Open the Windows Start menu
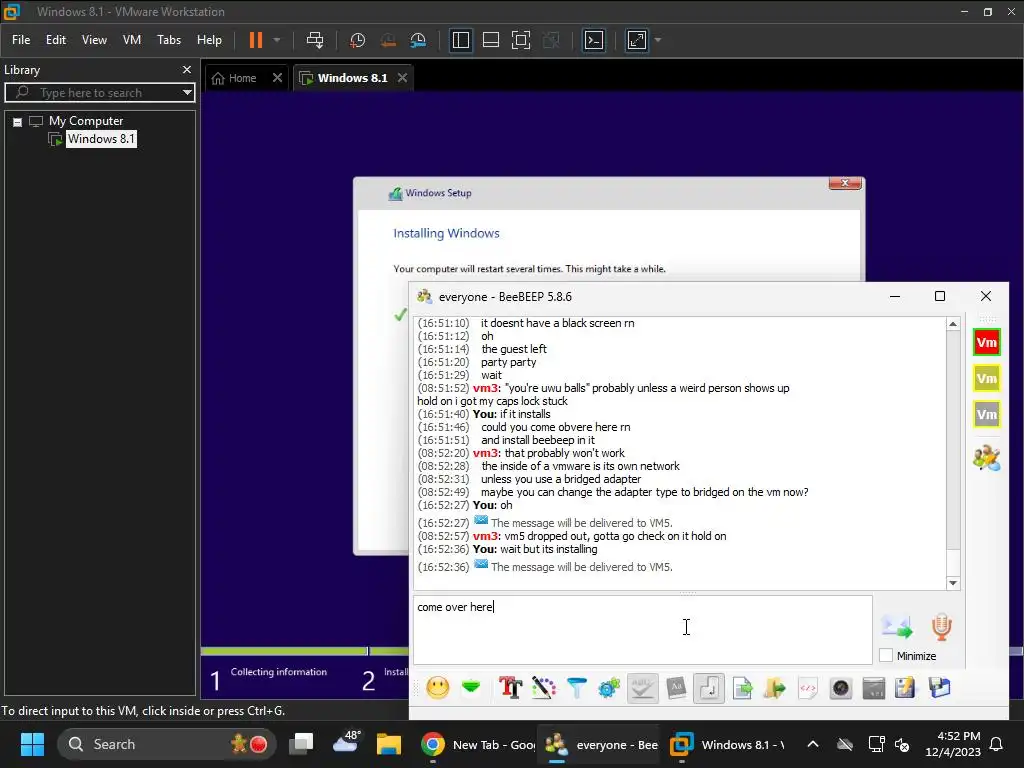1024x768 pixels. tap(32, 744)
